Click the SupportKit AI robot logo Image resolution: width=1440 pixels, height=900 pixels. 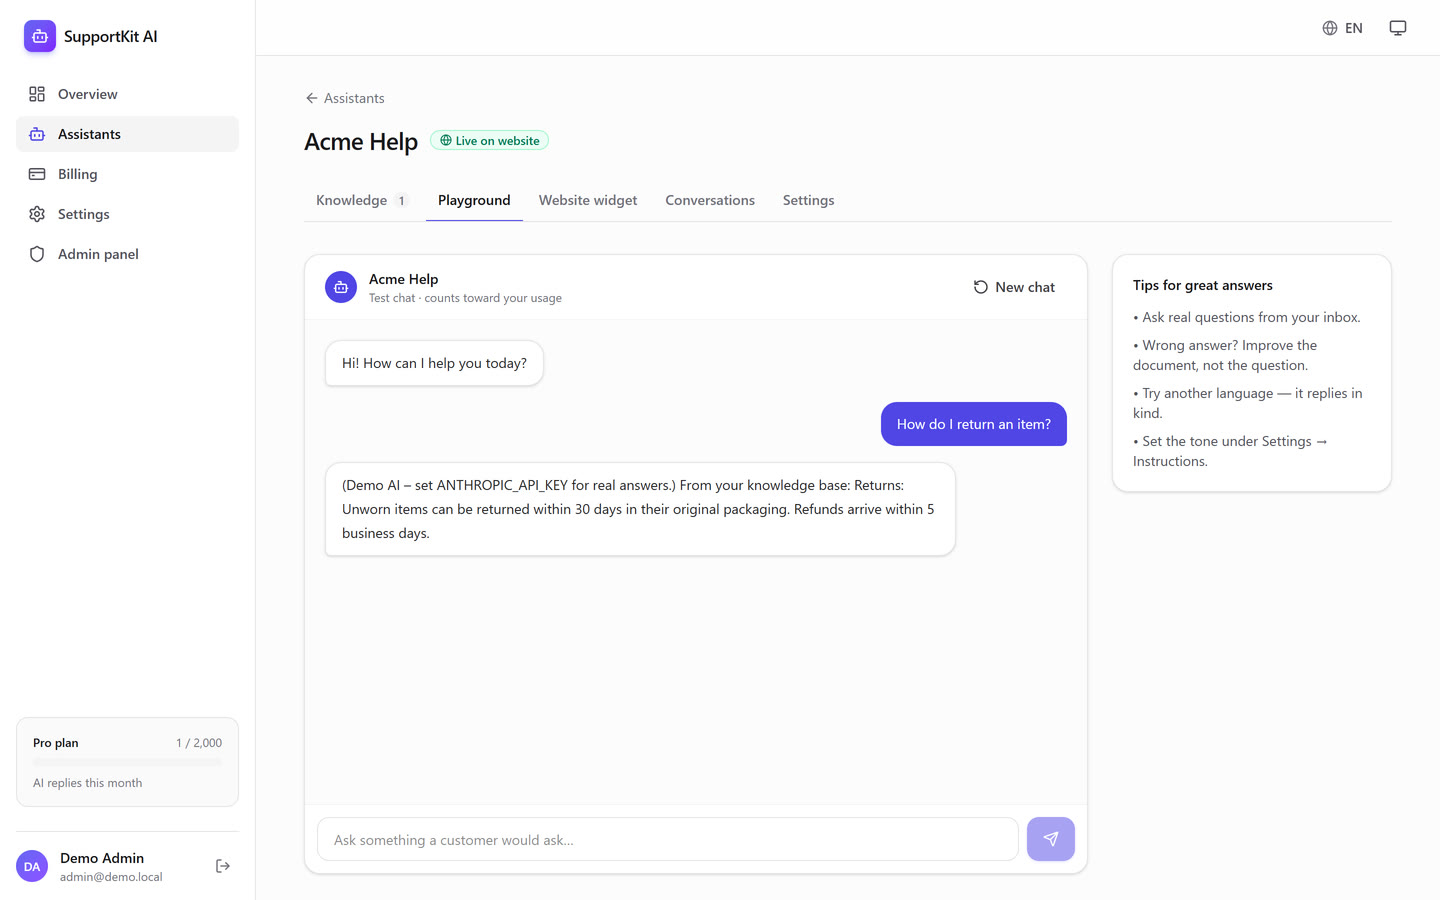[40, 36]
